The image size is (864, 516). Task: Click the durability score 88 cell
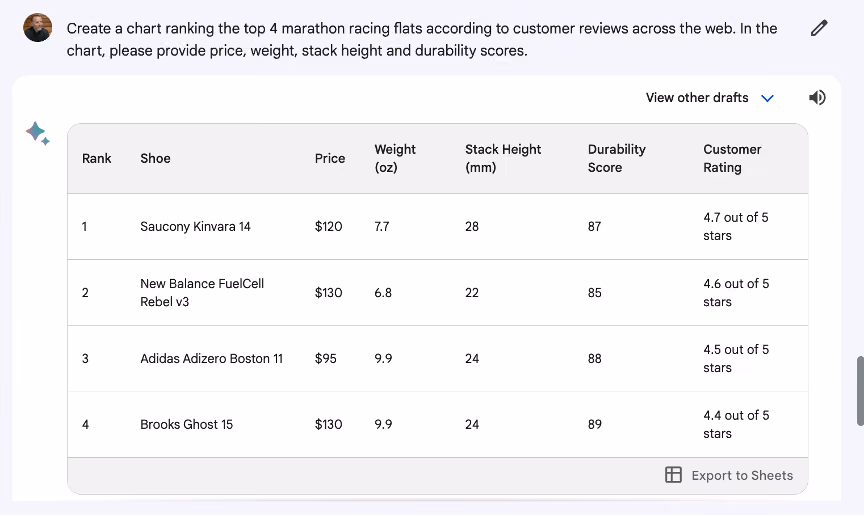point(595,358)
